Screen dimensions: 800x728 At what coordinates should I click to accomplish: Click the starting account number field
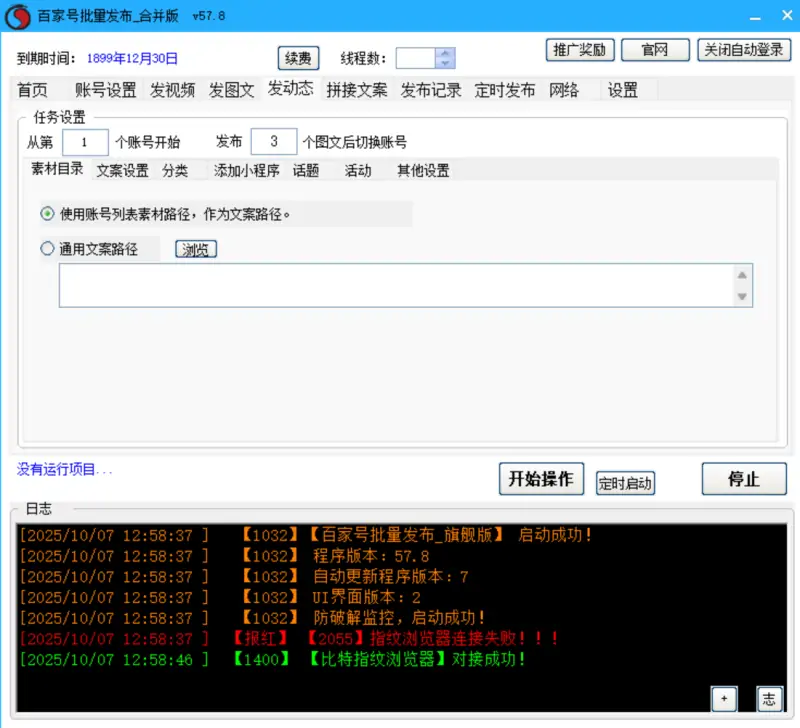coord(85,142)
